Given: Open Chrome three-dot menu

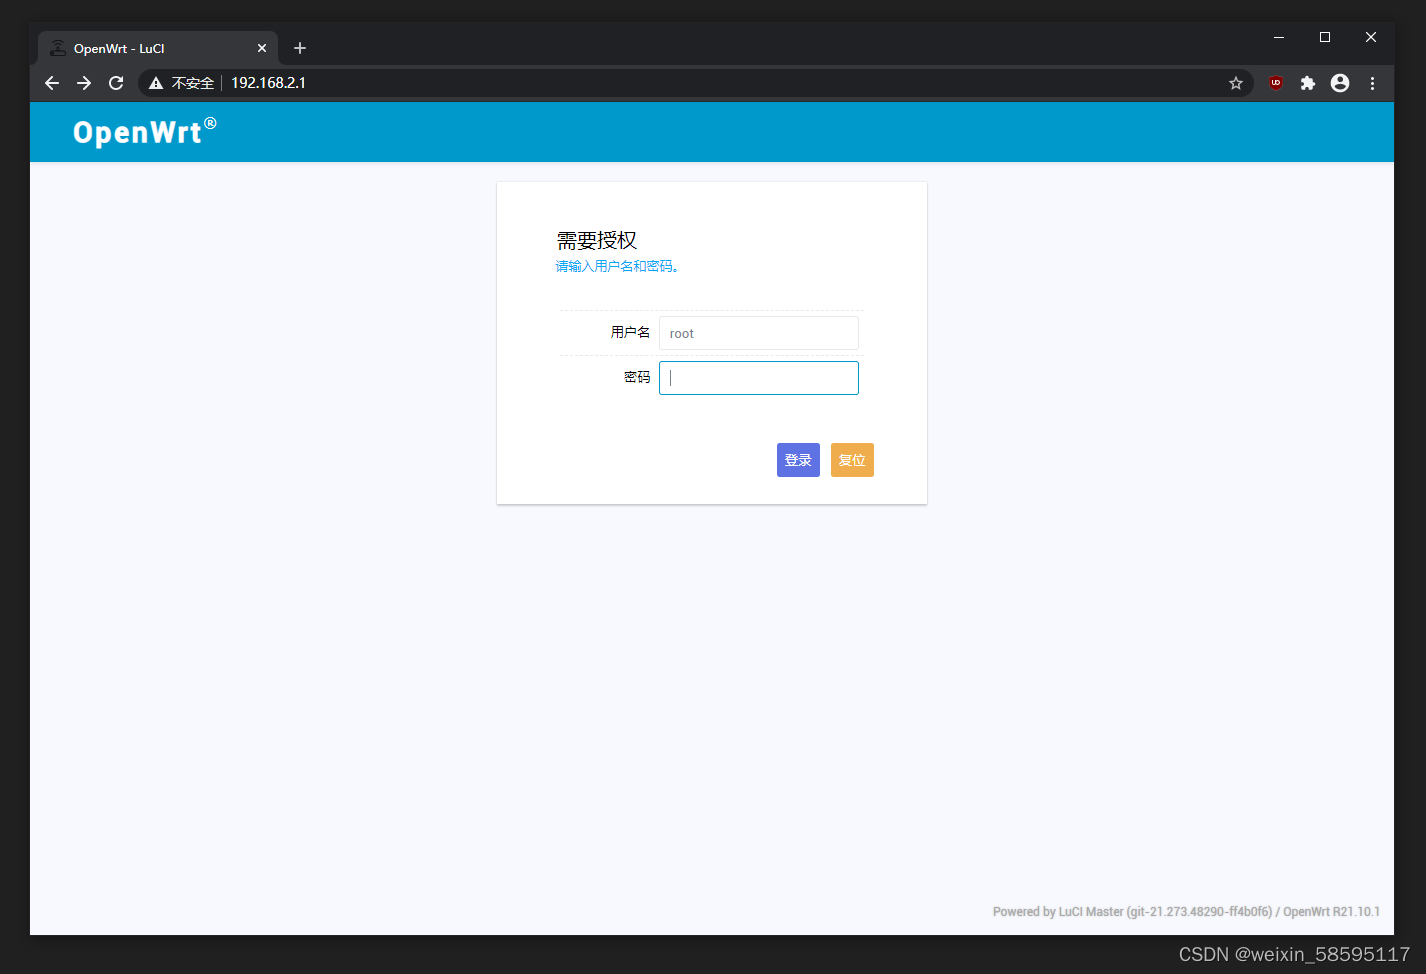Looking at the screenshot, I should point(1372,83).
